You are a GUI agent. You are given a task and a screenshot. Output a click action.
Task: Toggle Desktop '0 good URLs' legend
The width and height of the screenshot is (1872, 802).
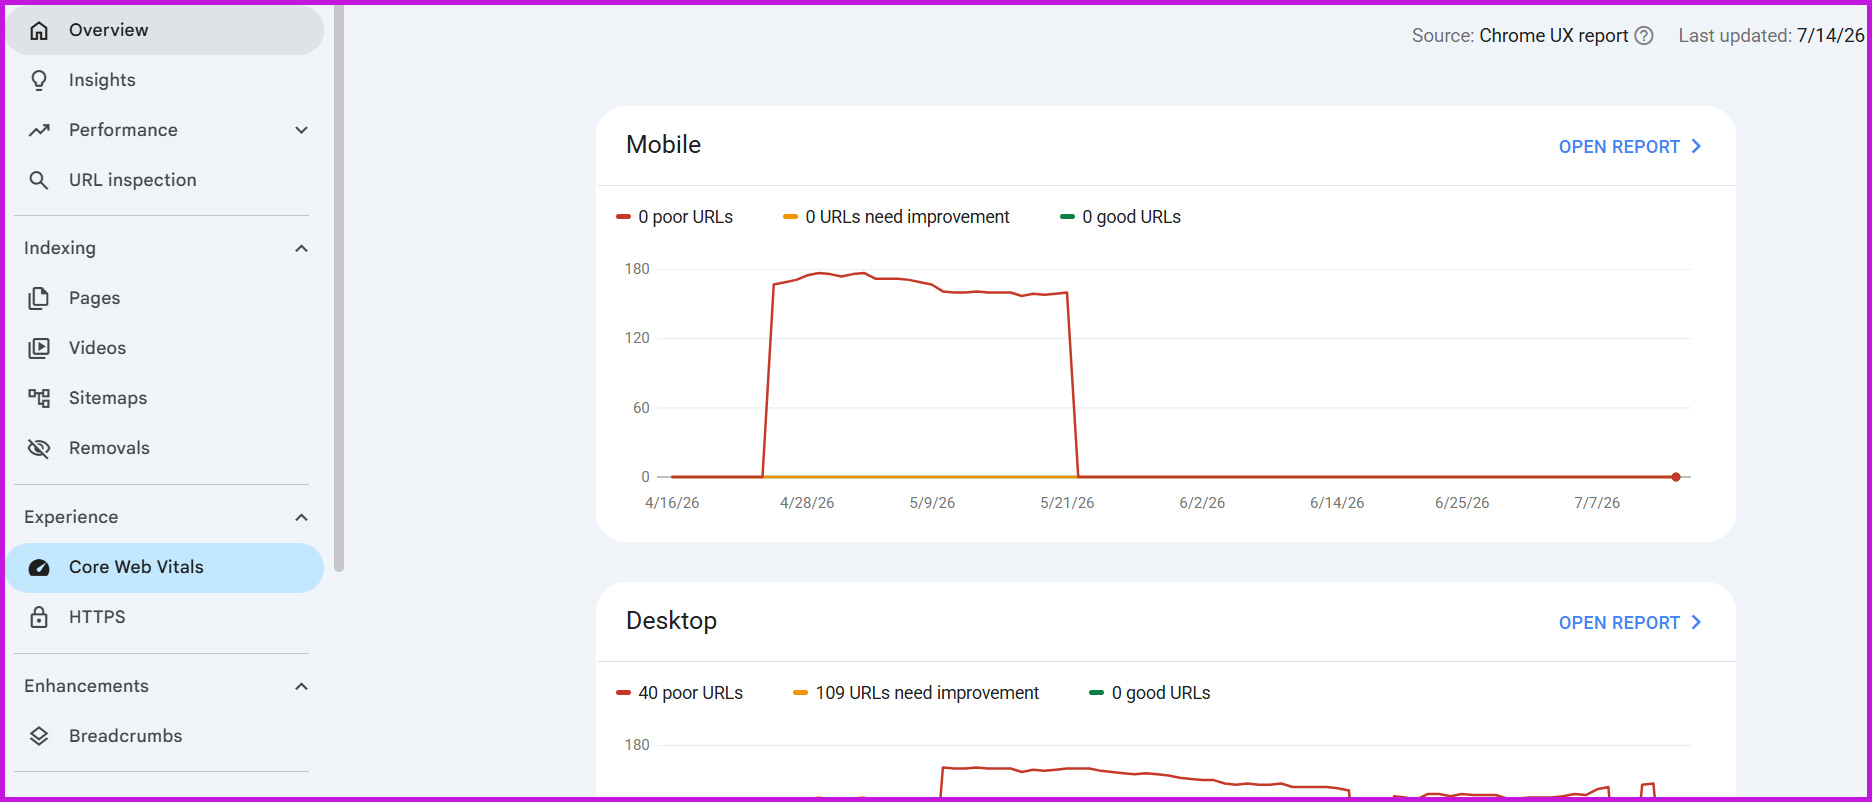[1150, 693]
